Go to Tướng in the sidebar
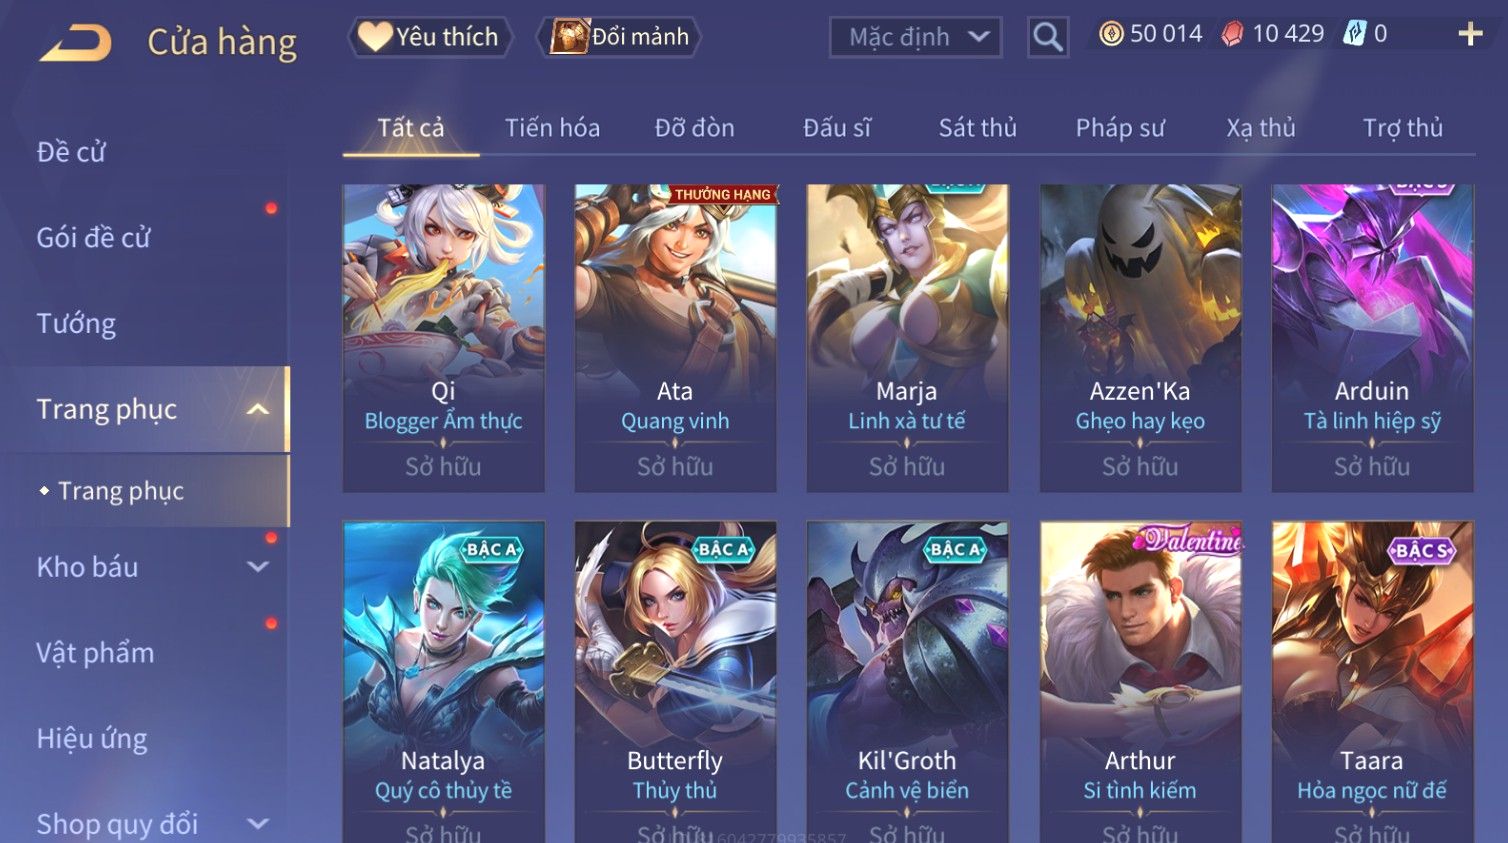This screenshot has height=843, width=1508. (x=76, y=324)
